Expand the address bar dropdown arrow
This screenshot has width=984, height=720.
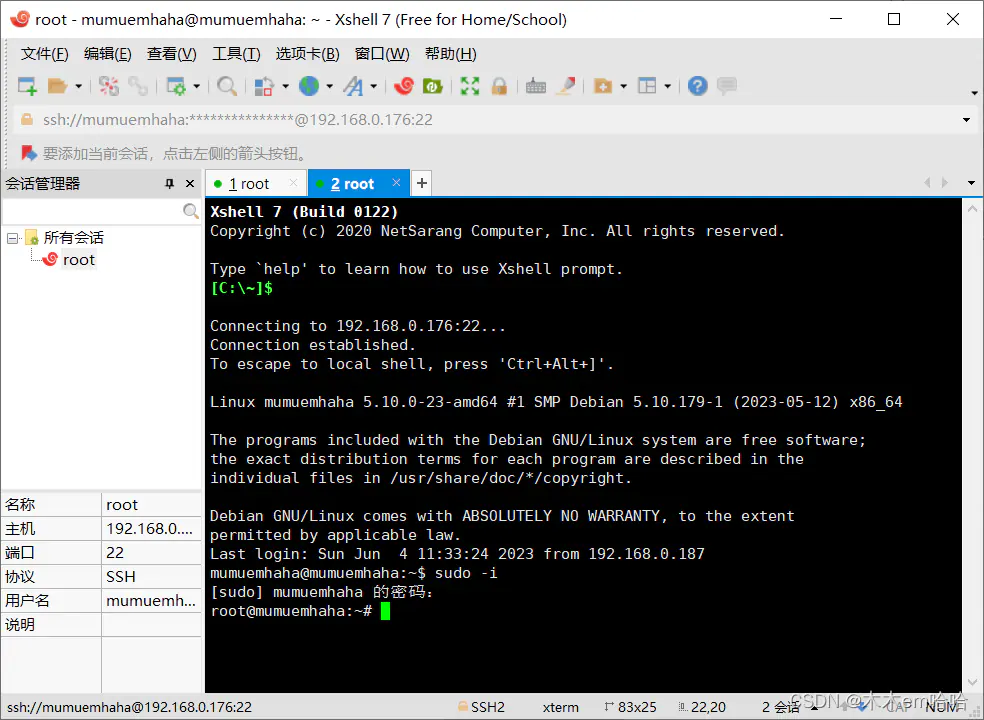(966, 119)
